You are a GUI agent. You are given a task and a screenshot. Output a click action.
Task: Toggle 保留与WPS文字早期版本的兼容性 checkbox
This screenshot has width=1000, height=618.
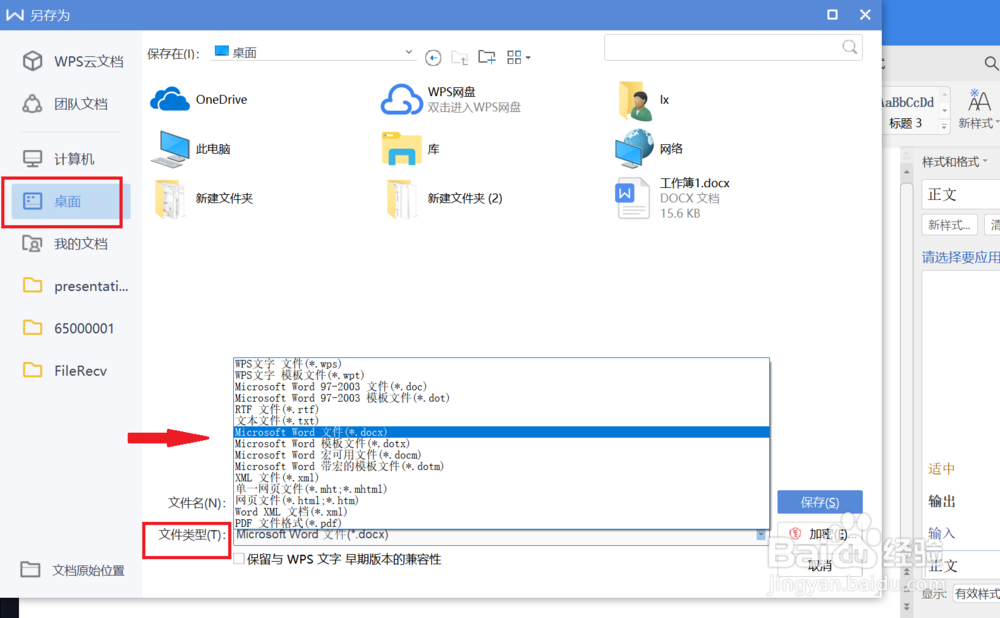[239, 559]
